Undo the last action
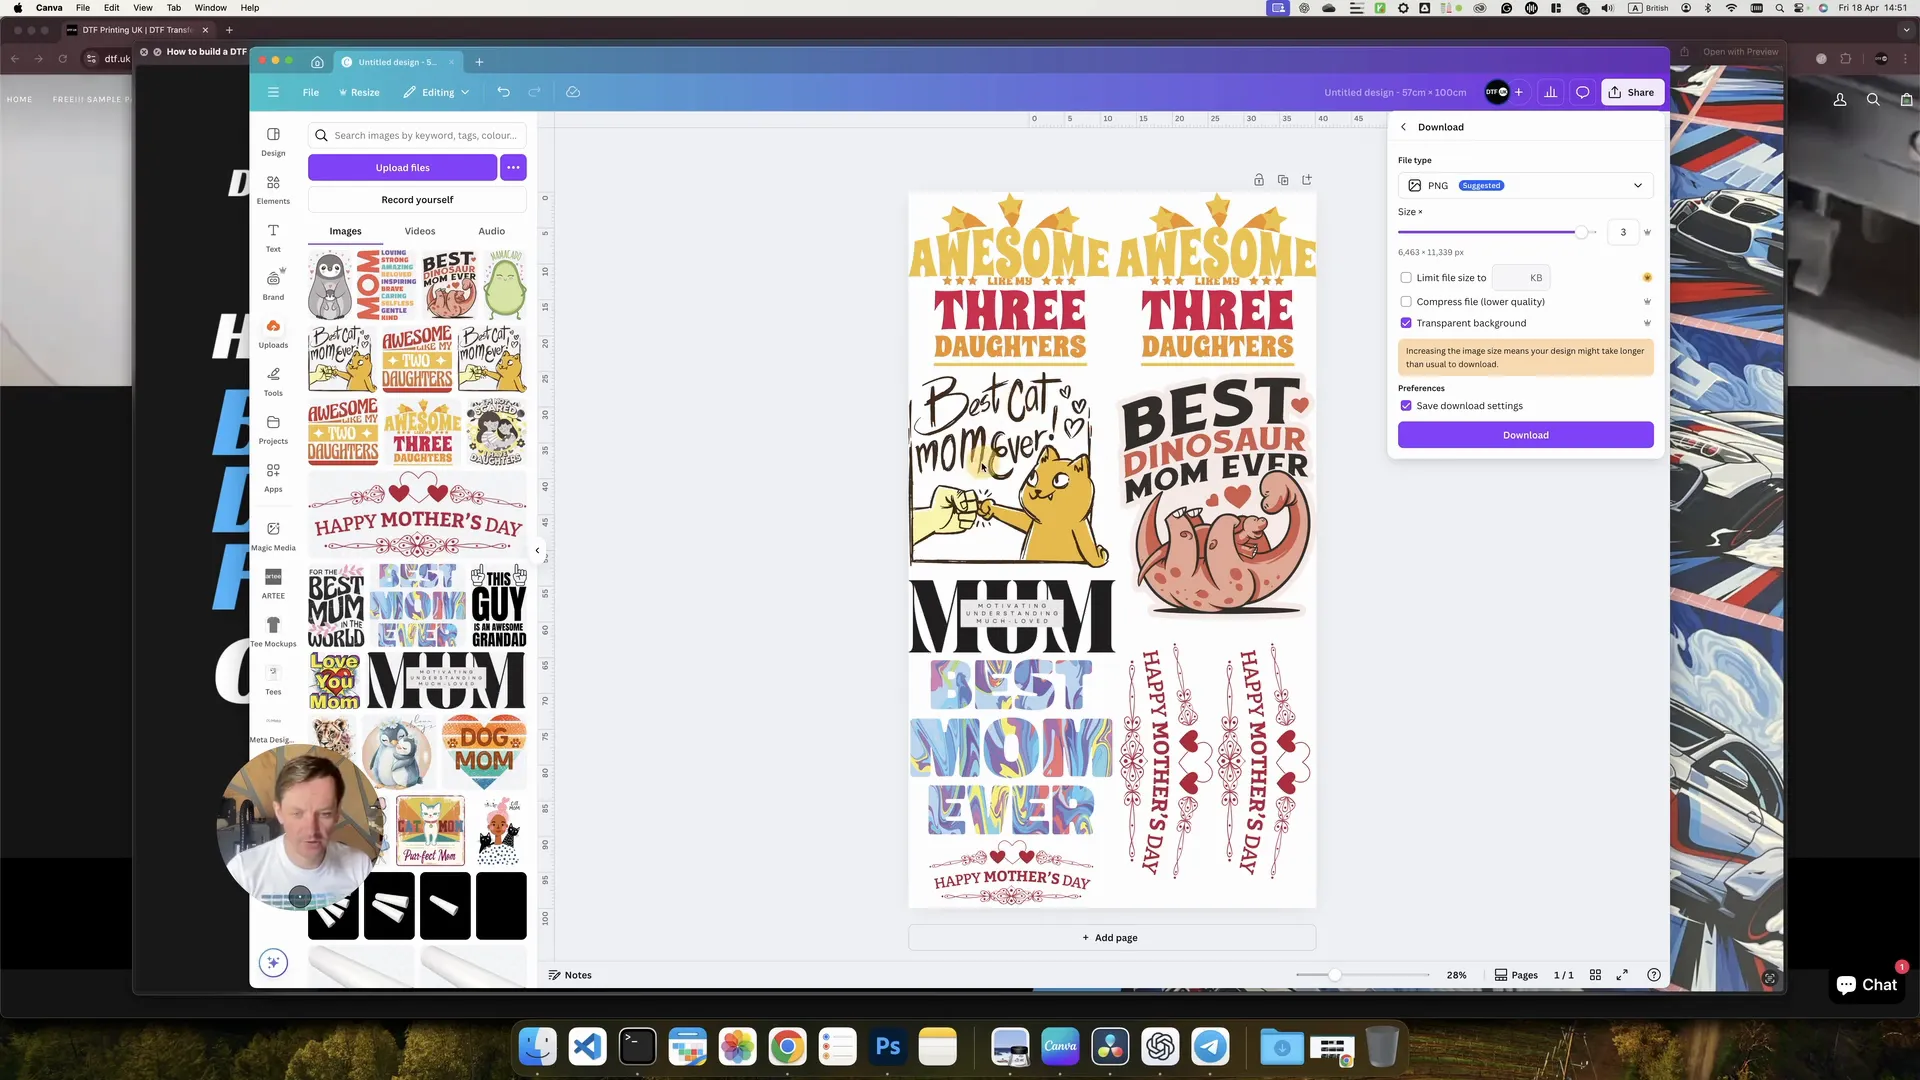 pyautogui.click(x=503, y=92)
